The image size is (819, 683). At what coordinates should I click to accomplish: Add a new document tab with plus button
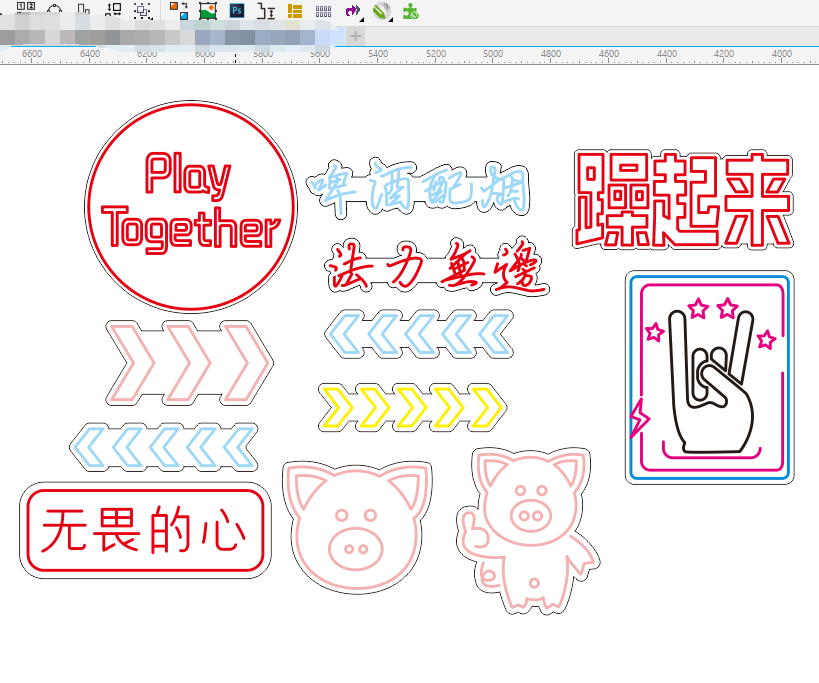coord(355,36)
